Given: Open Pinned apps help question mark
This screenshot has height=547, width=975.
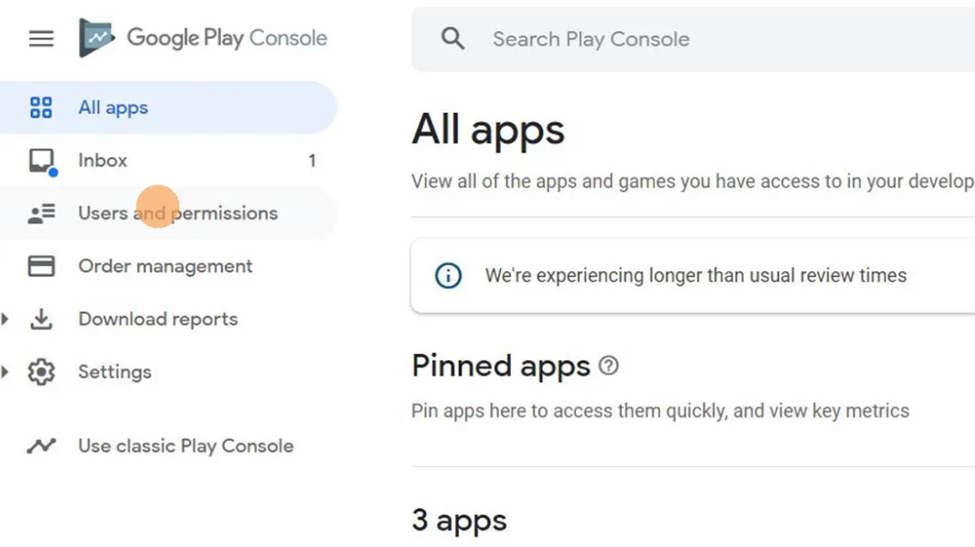Looking at the screenshot, I should pos(608,365).
